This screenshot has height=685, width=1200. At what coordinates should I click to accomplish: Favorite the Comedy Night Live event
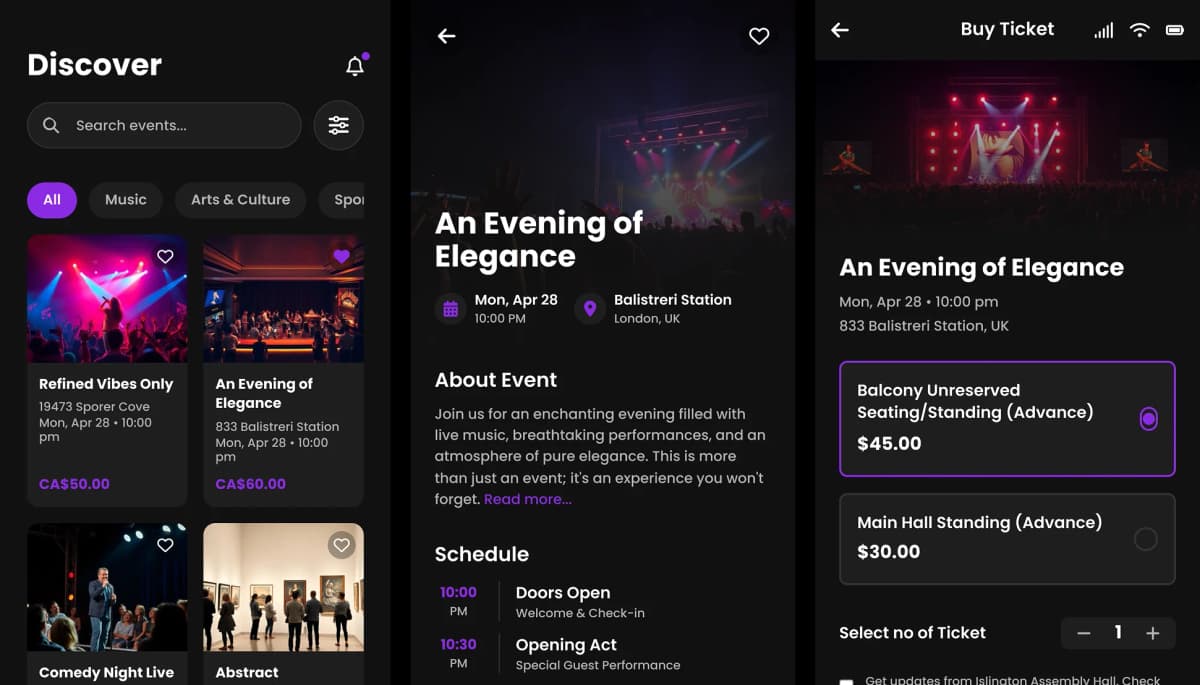pos(165,545)
